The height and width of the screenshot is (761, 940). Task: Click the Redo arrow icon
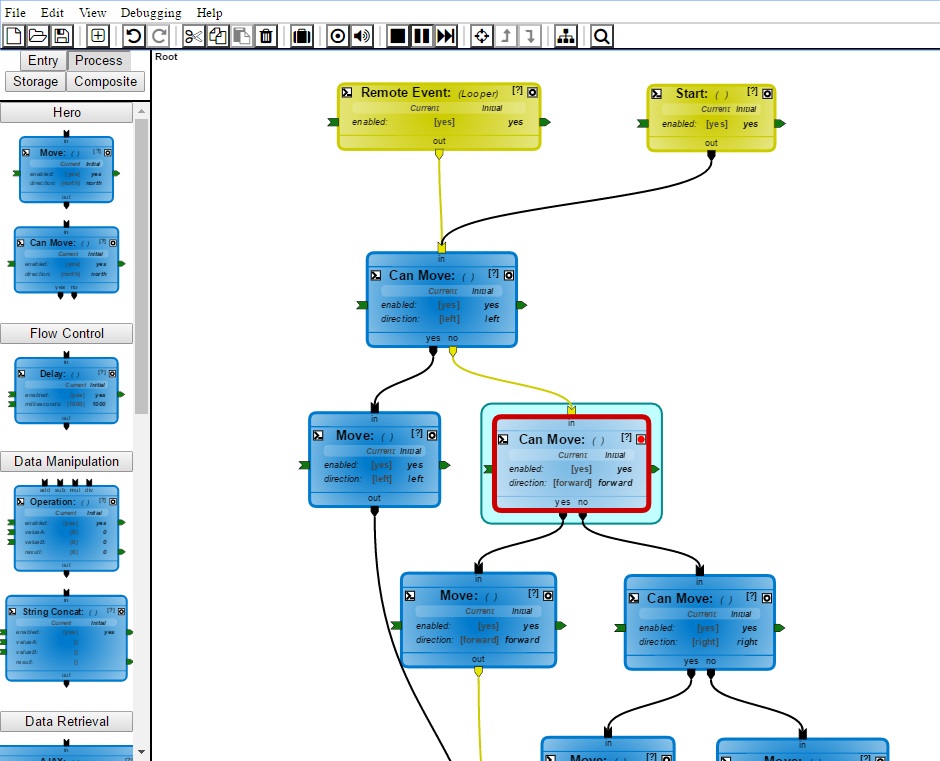(x=158, y=36)
